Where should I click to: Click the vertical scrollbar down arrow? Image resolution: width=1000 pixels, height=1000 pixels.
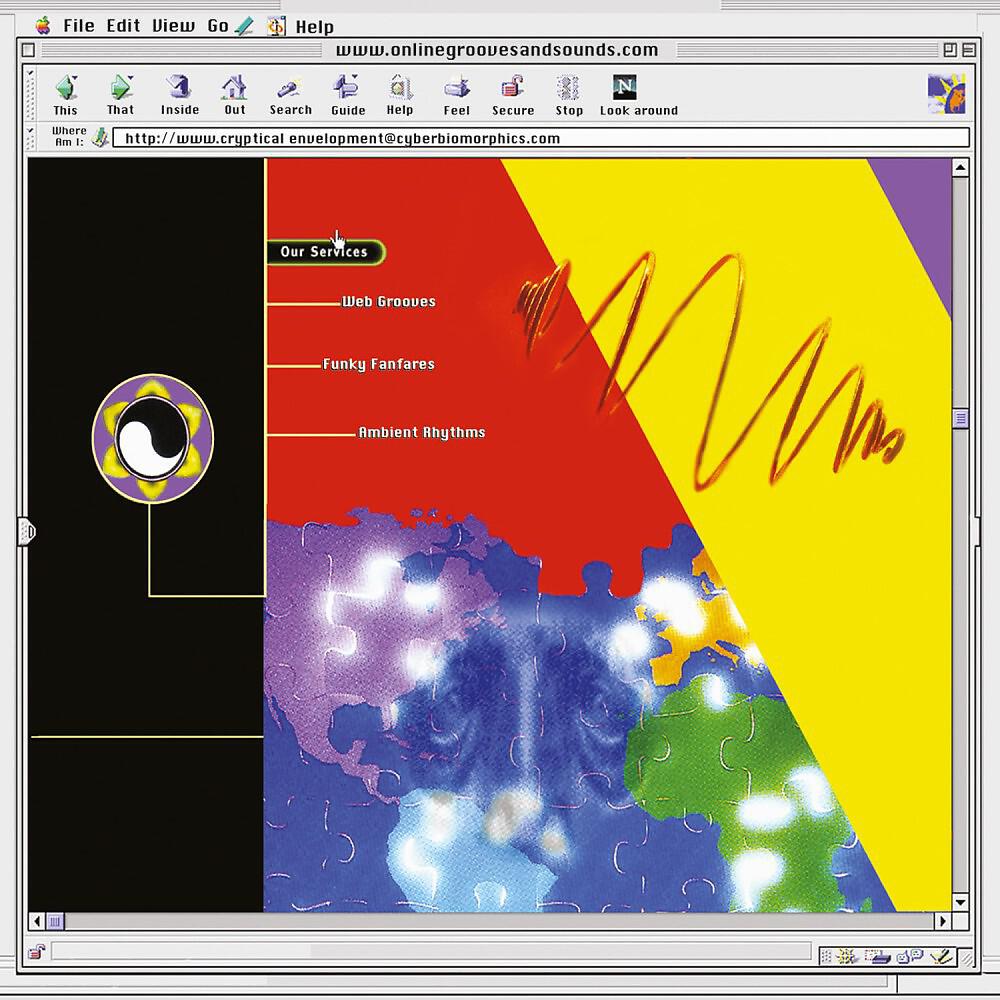[960, 902]
